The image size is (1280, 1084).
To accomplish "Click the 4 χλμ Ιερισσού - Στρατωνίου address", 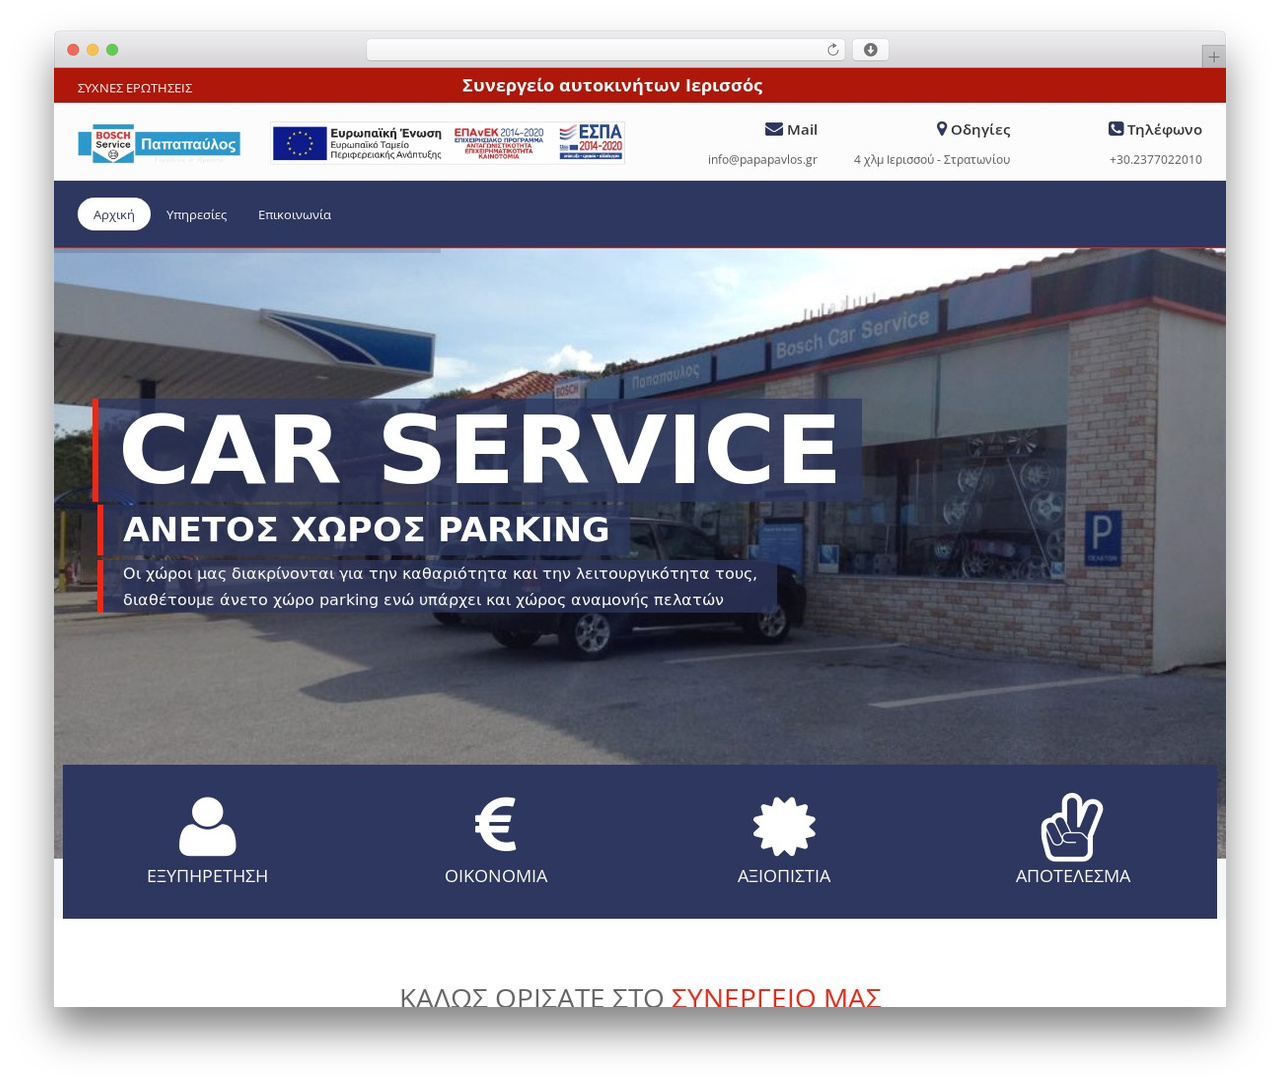I will (932, 160).
